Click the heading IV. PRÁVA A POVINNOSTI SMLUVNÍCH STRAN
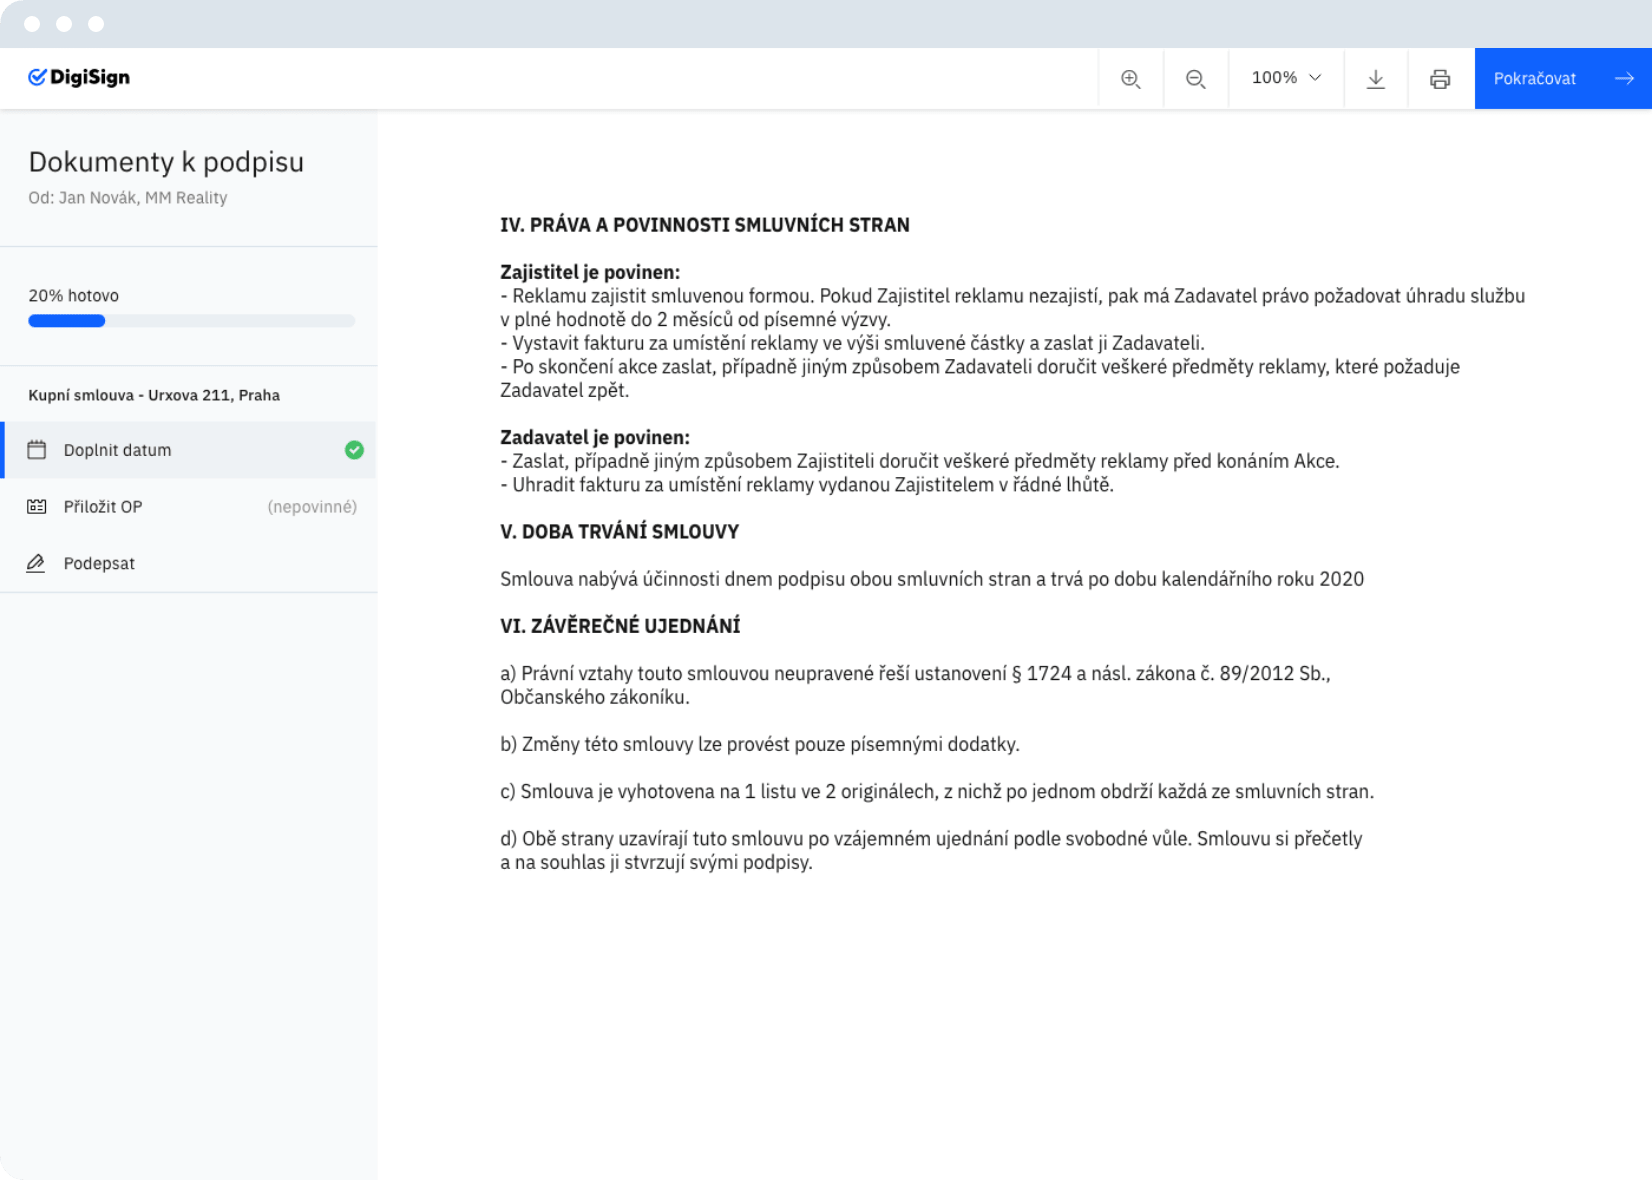 [x=705, y=225]
